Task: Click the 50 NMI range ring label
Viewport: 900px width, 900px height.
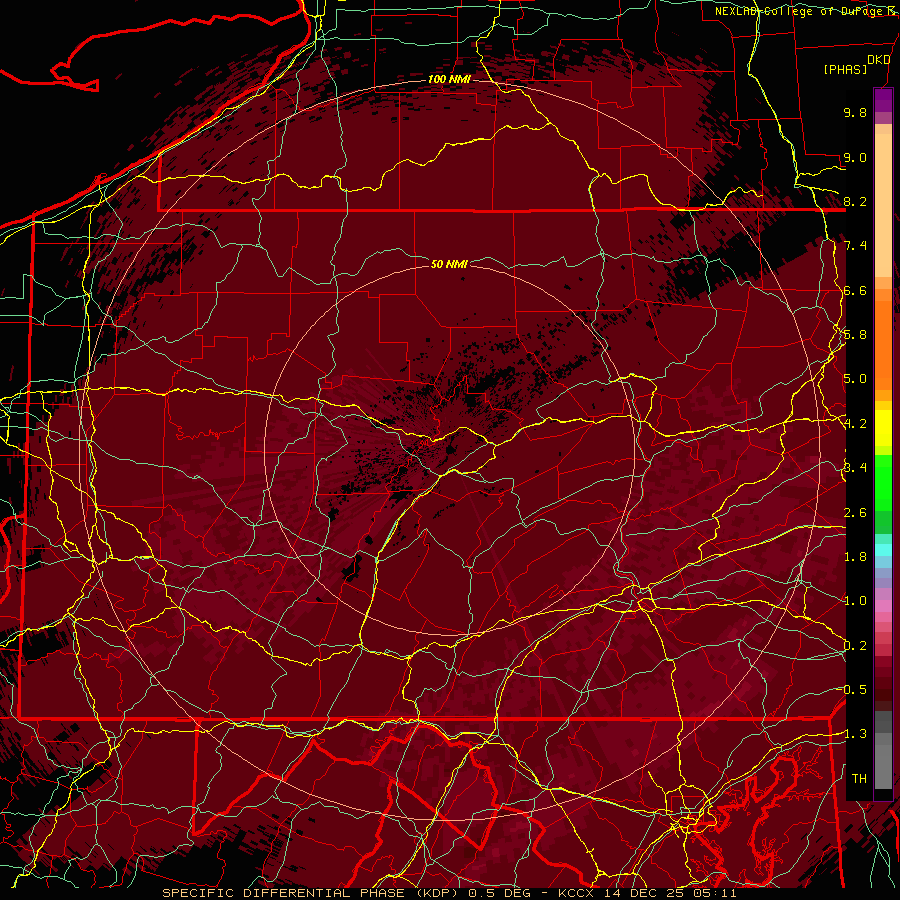Action: point(449,264)
